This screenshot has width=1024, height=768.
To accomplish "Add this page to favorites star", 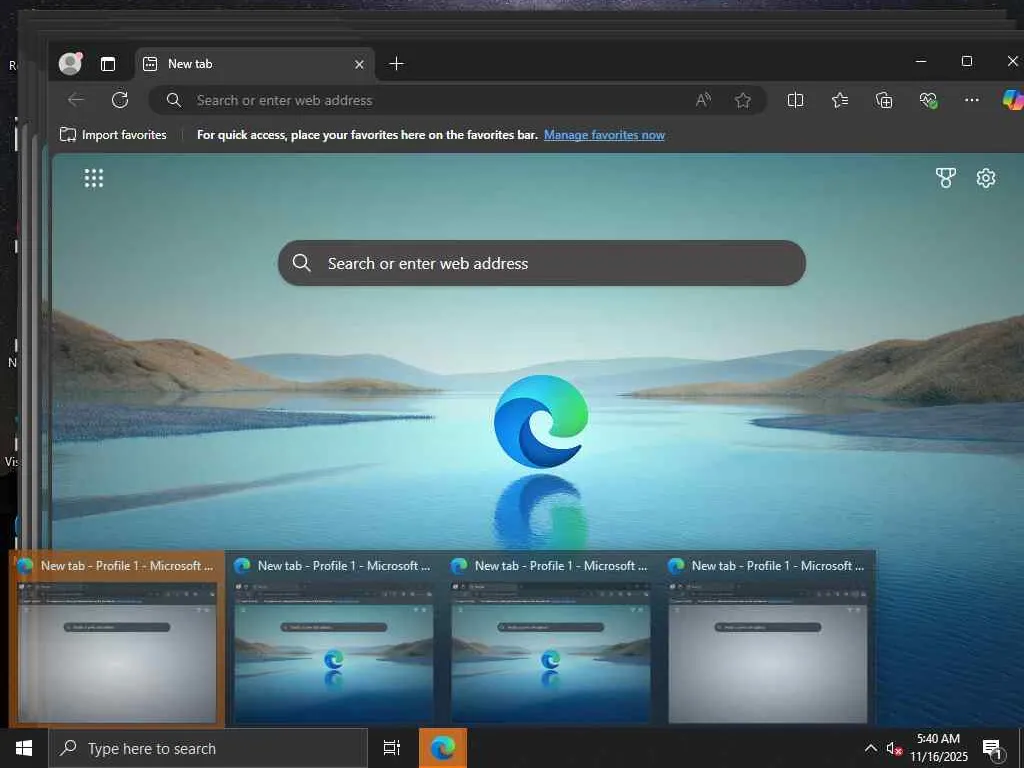I will click(743, 100).
